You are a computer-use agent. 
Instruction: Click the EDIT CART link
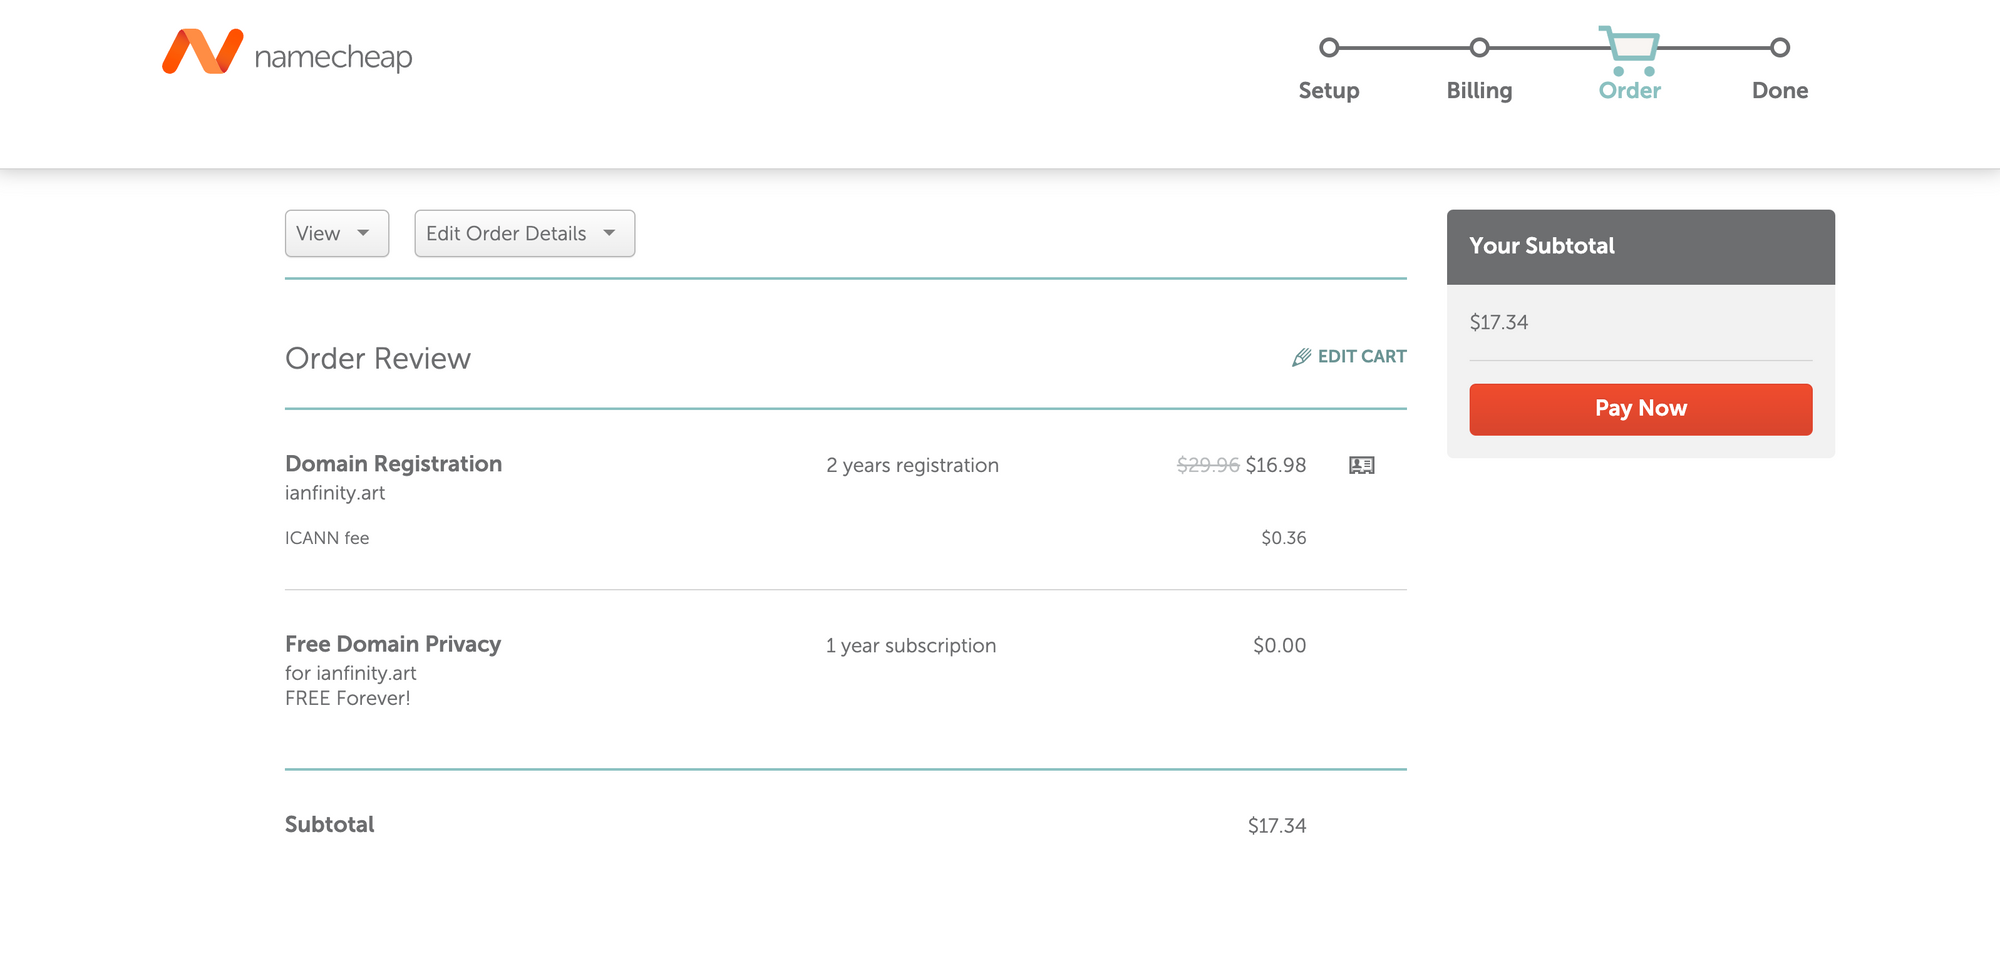[1349, 357]
